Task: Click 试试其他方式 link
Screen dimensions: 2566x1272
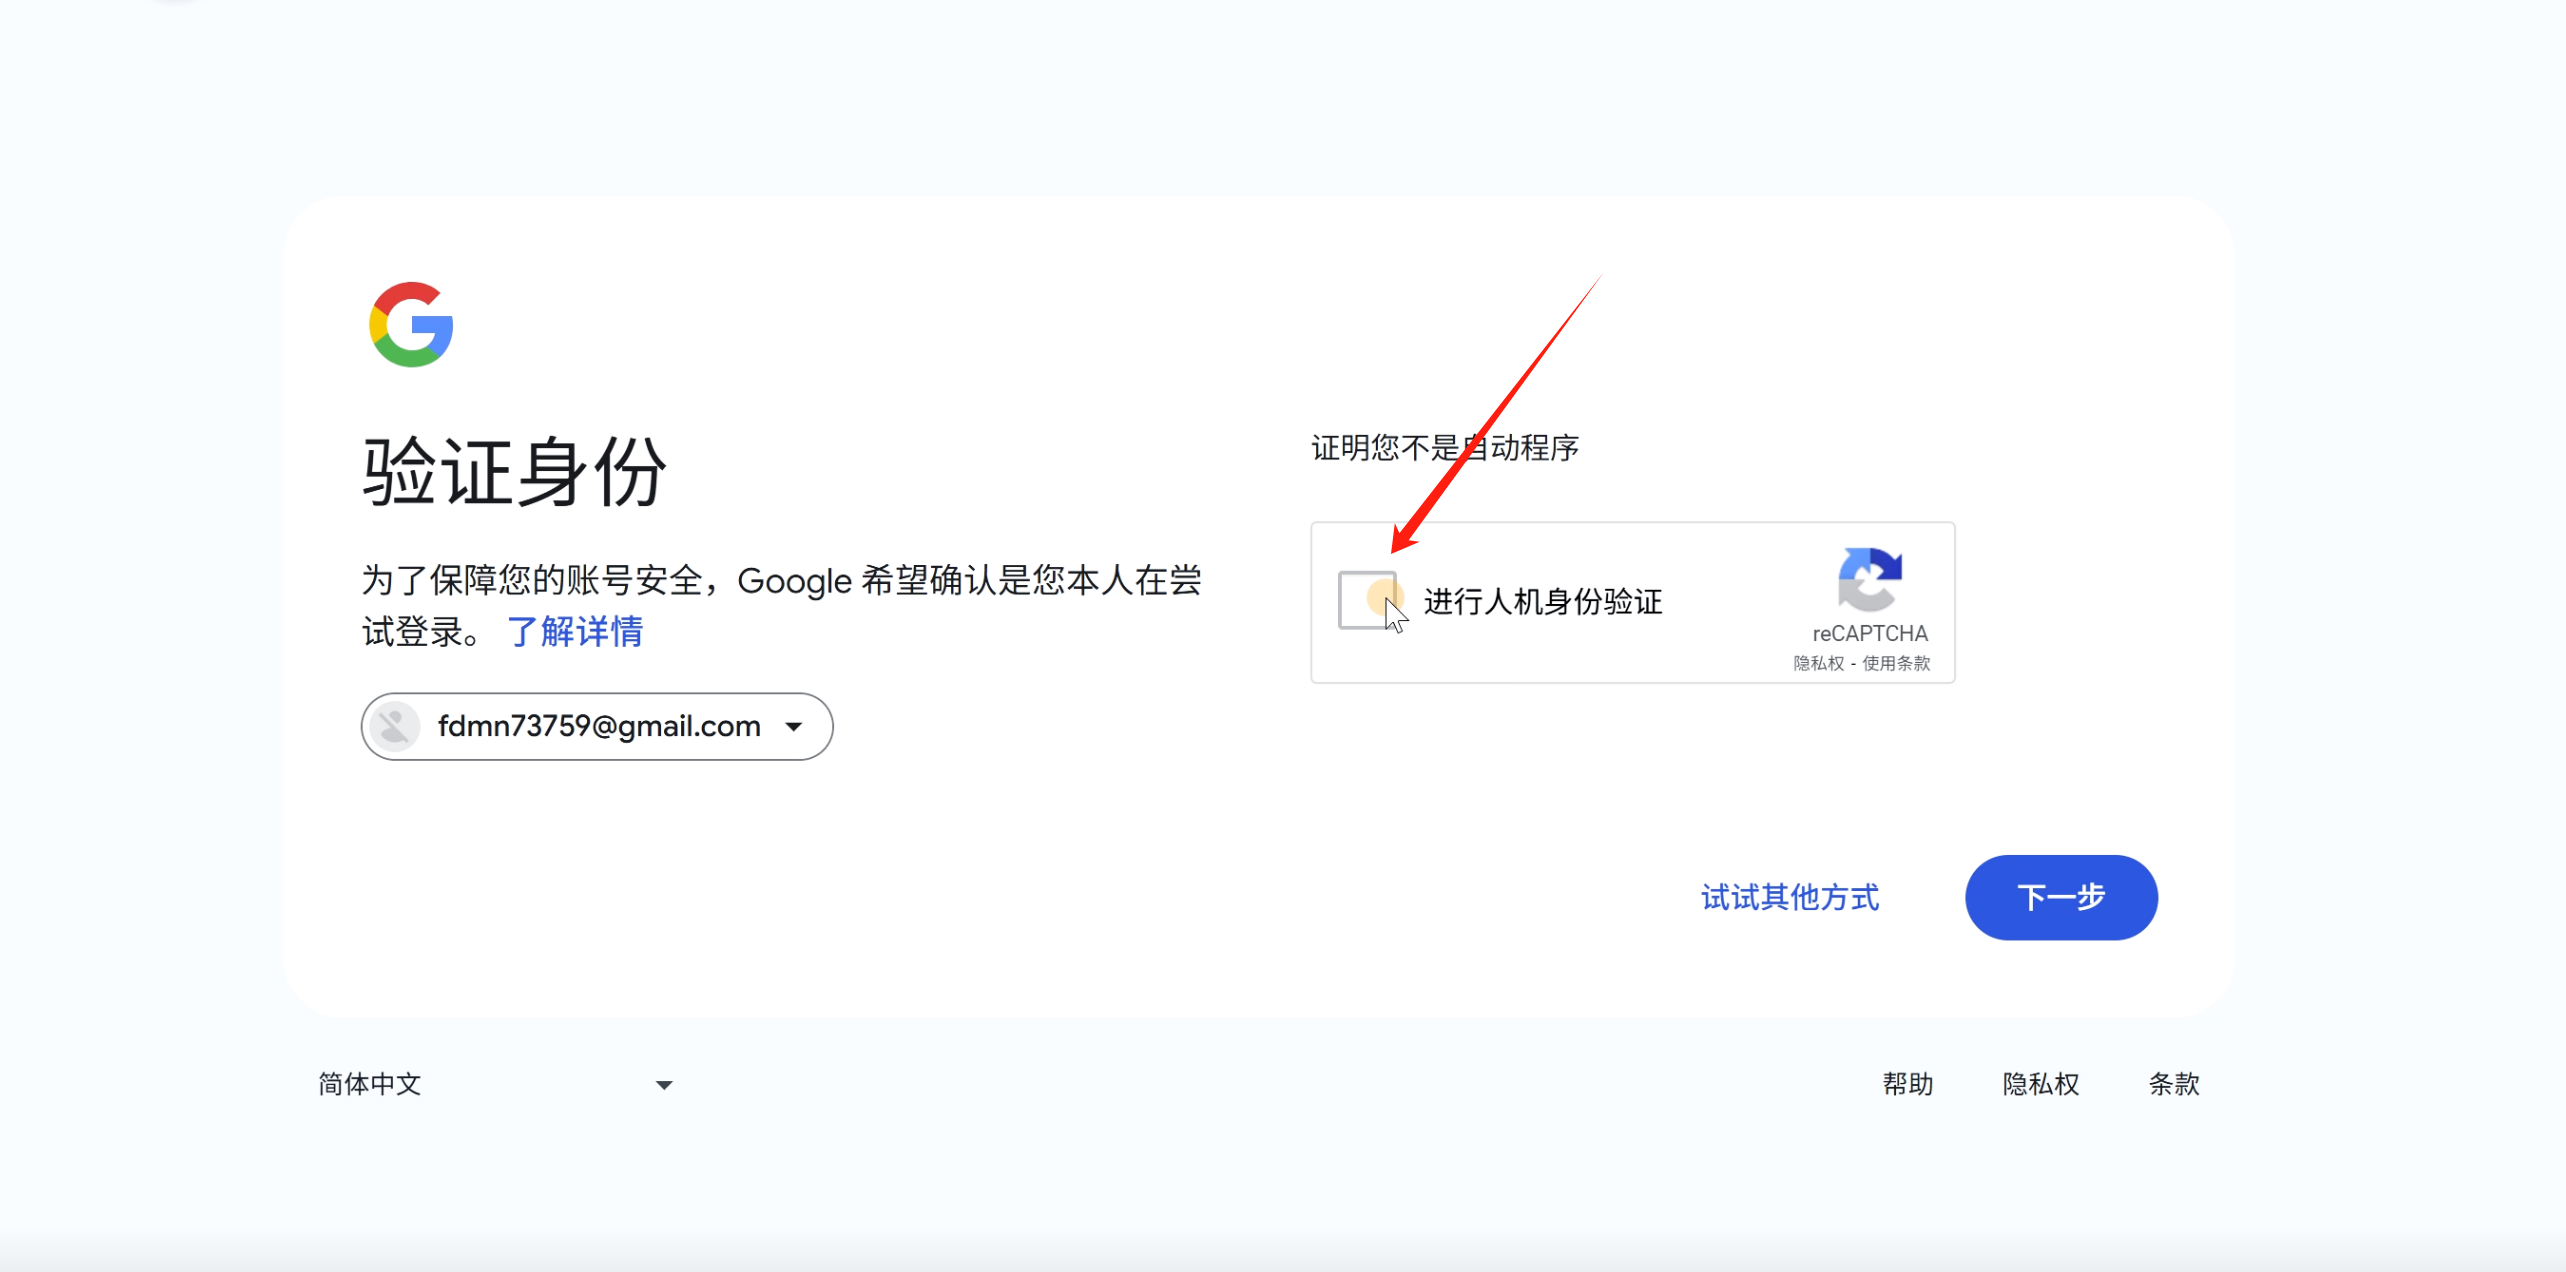Action: click(x=1789, y=897)
